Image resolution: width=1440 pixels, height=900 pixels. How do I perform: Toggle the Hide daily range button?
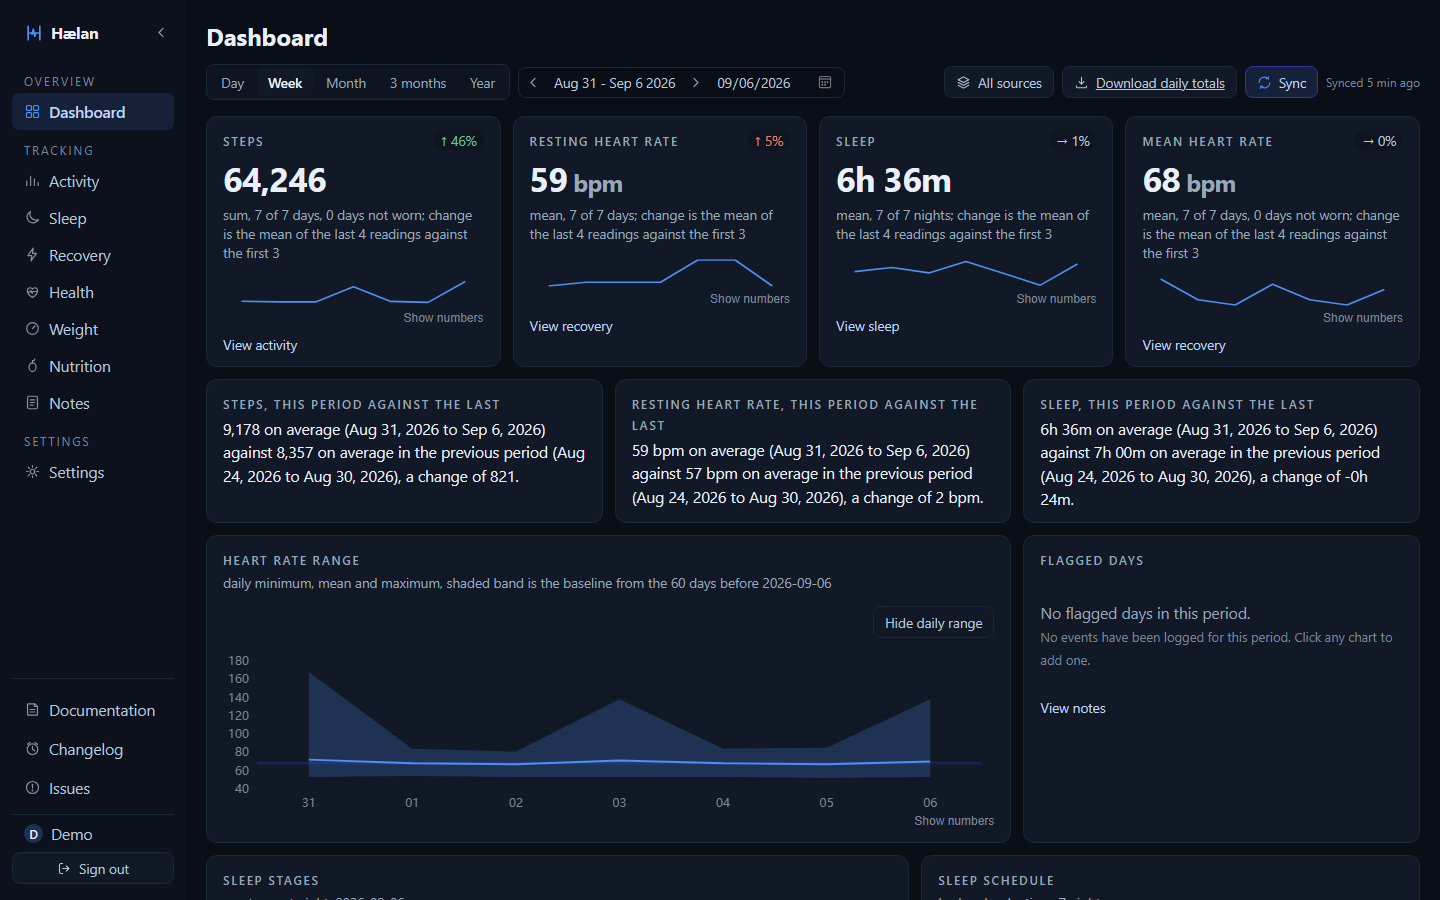(933, 623)
